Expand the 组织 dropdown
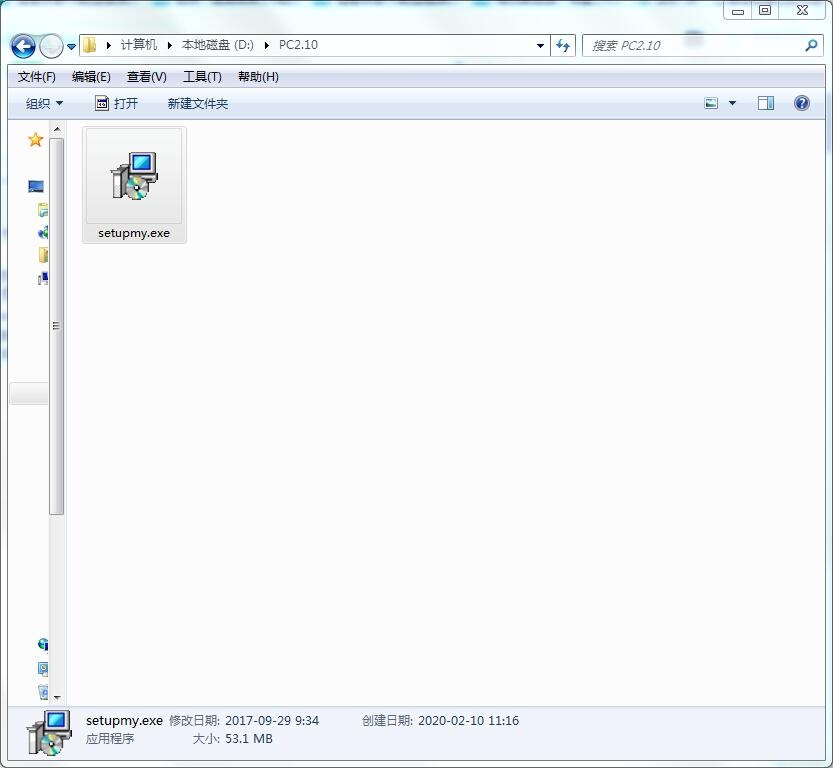 click(45, 104)
